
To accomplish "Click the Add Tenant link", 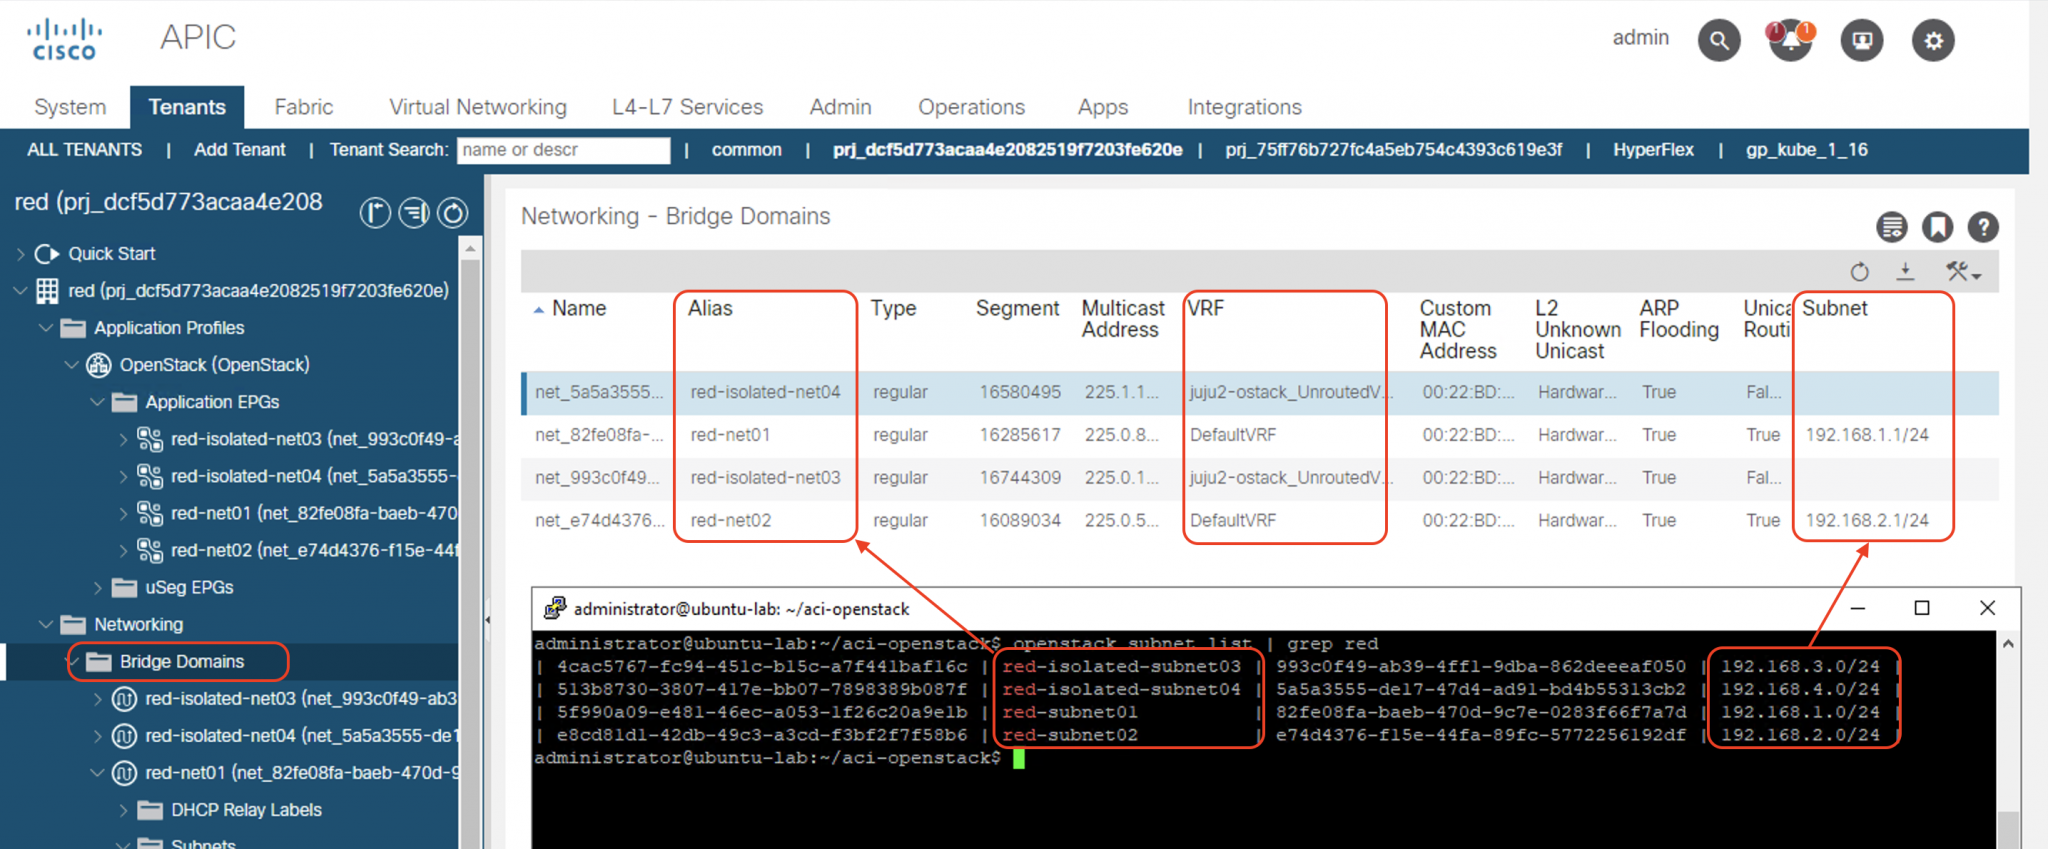I will click(239, 150).
